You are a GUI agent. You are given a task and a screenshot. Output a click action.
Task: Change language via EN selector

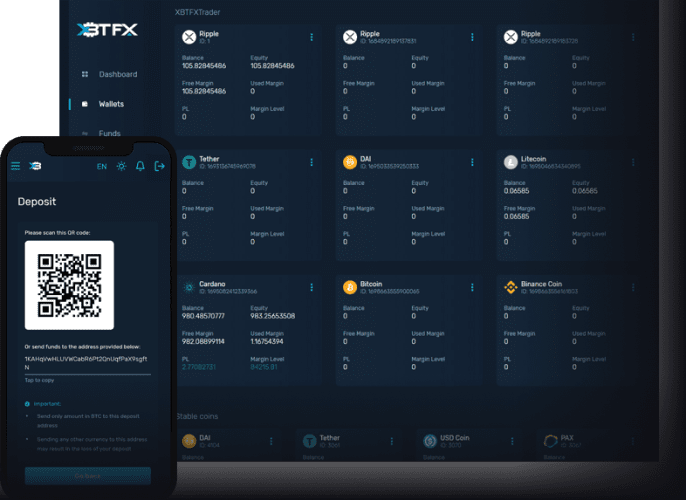pyautogui.click(x=102, y=166)
